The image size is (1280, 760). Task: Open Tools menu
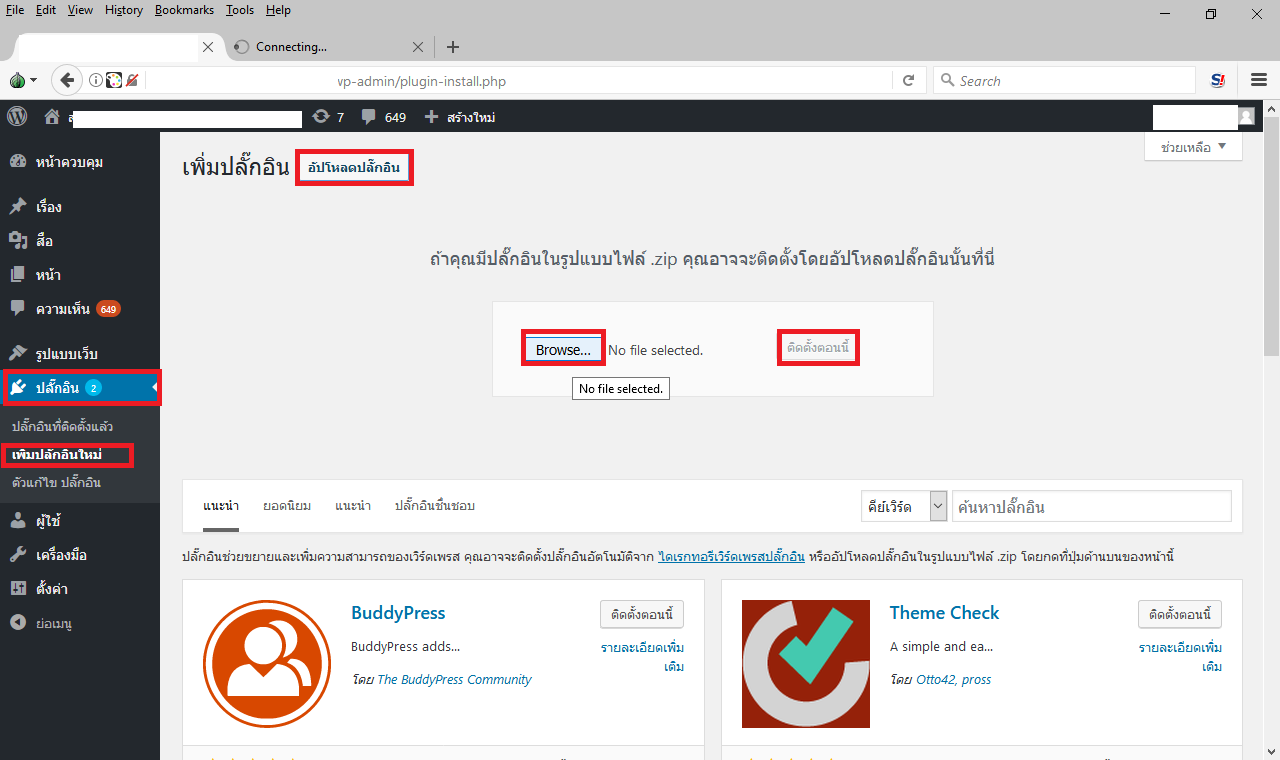(240, 10)
